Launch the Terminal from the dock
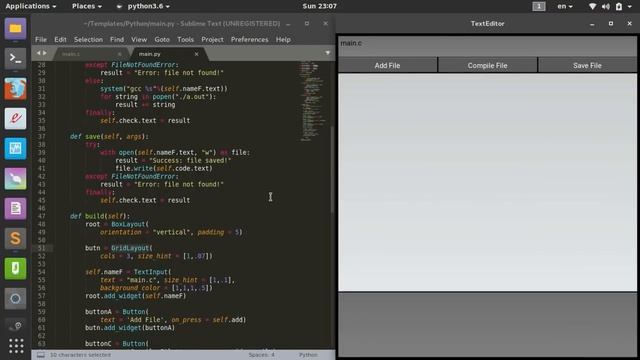The image size is (640, 360). (16, 58)
